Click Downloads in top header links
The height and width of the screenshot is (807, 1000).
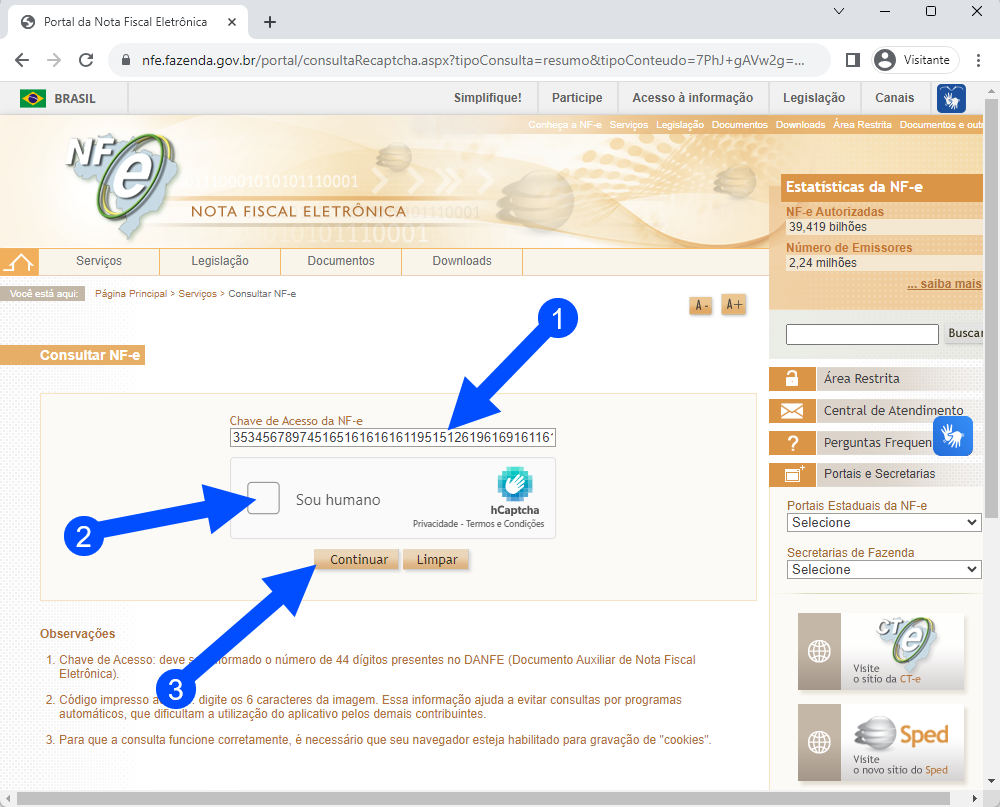point(800,125)
